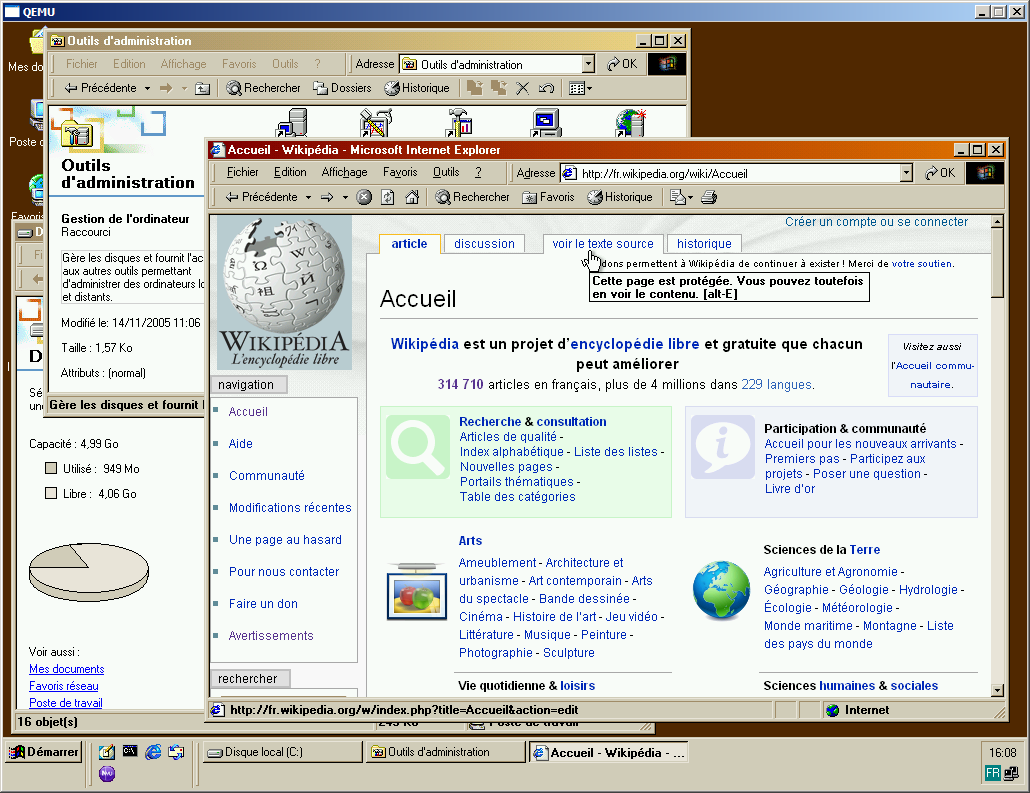This screenshot has width=1030, height=793.
Task: Open Précédente dropdown arrow in Outils d'administration
Action: pos(147,88)
